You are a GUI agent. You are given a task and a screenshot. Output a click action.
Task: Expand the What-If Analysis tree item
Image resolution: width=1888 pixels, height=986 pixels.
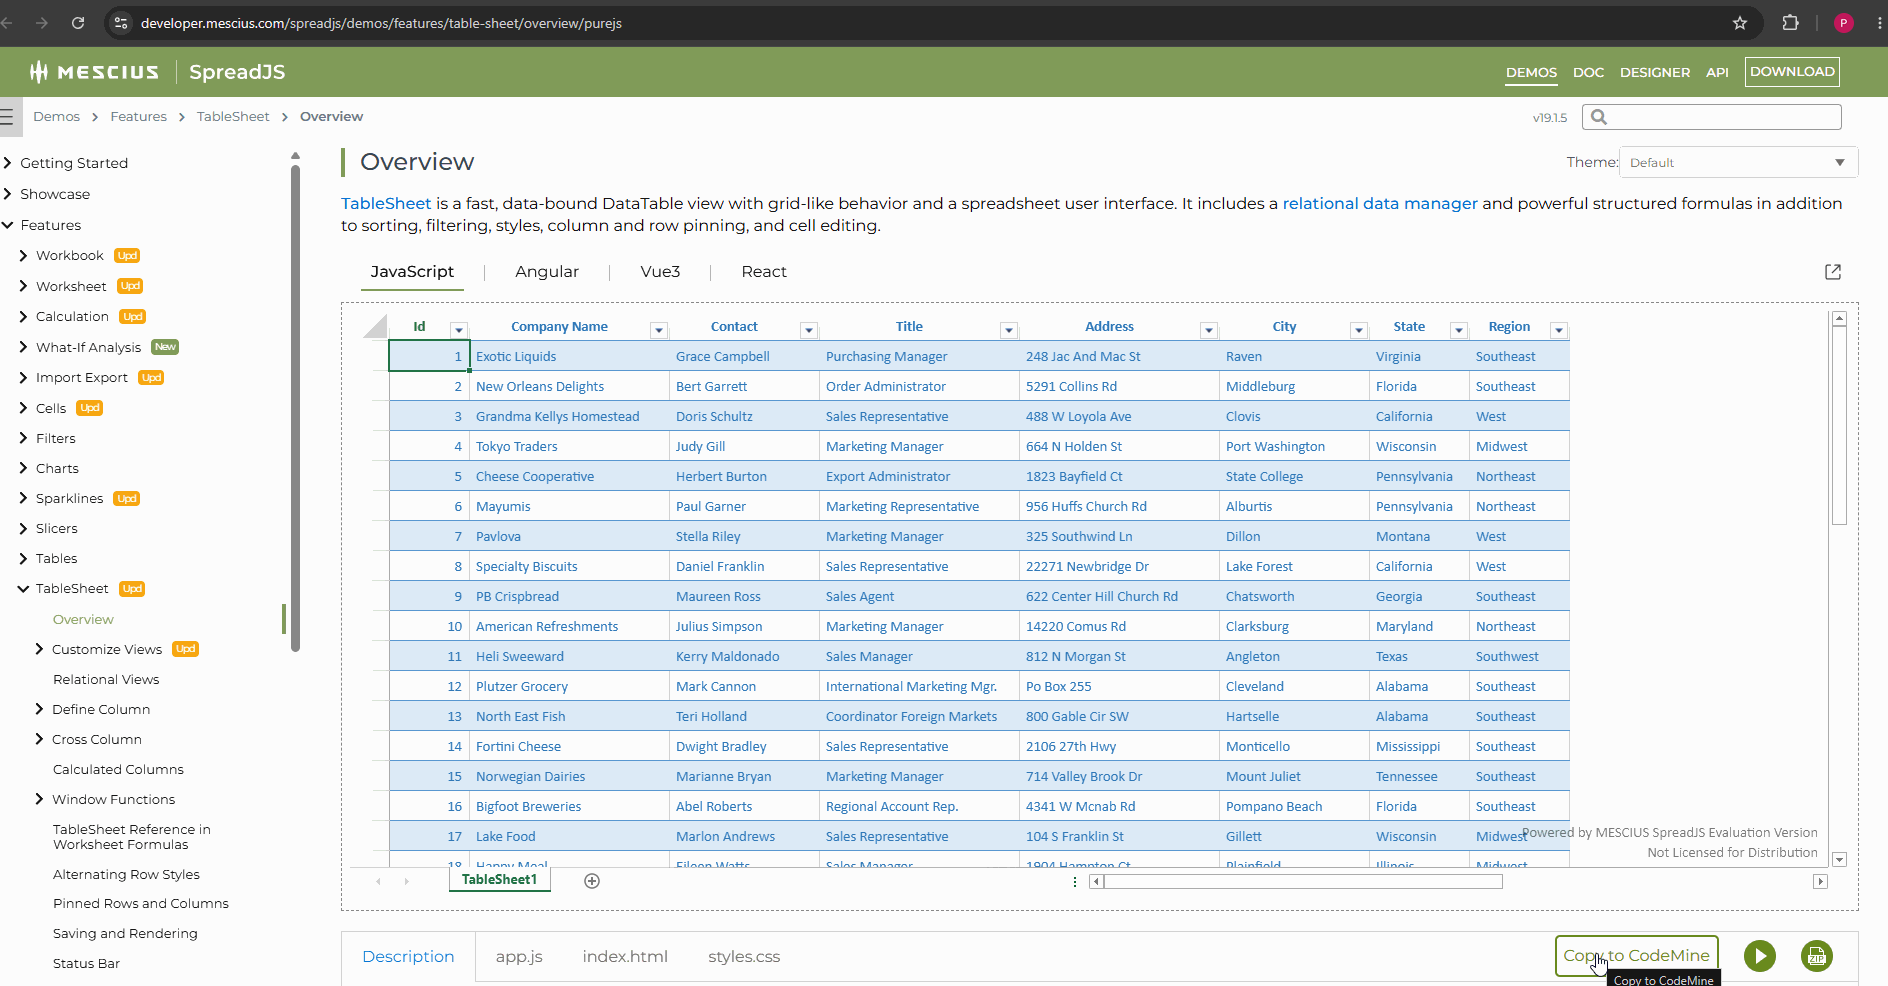point(23,347)
